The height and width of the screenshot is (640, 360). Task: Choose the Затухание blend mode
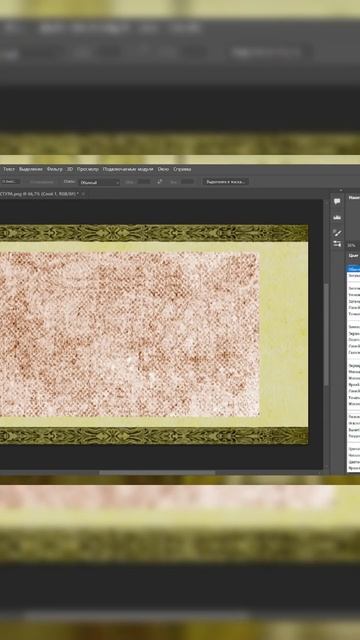click(353, 275)
